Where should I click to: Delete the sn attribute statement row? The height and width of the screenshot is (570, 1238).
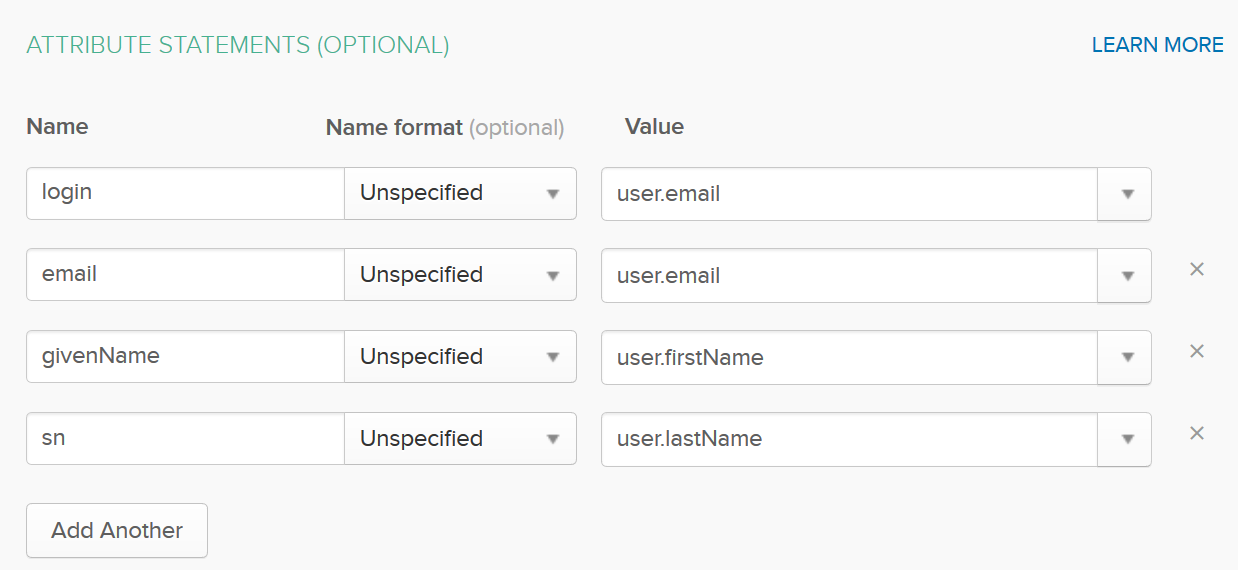point(1196,433)
